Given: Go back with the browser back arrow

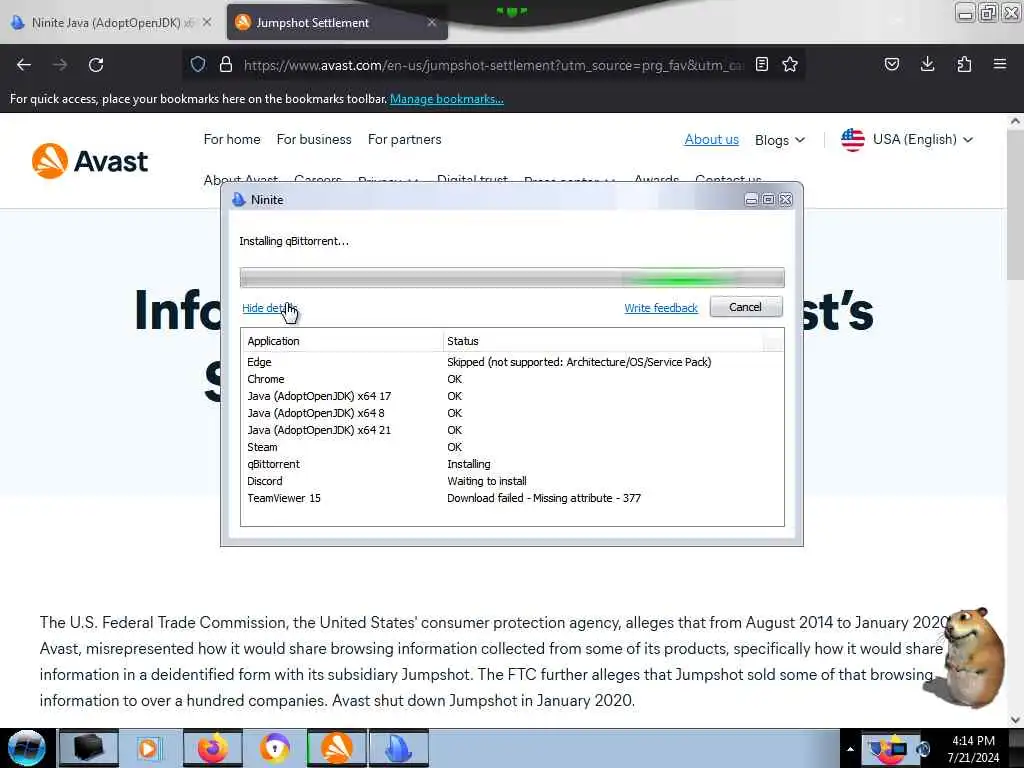Looking at the screenshot, I should coord(24,65).
